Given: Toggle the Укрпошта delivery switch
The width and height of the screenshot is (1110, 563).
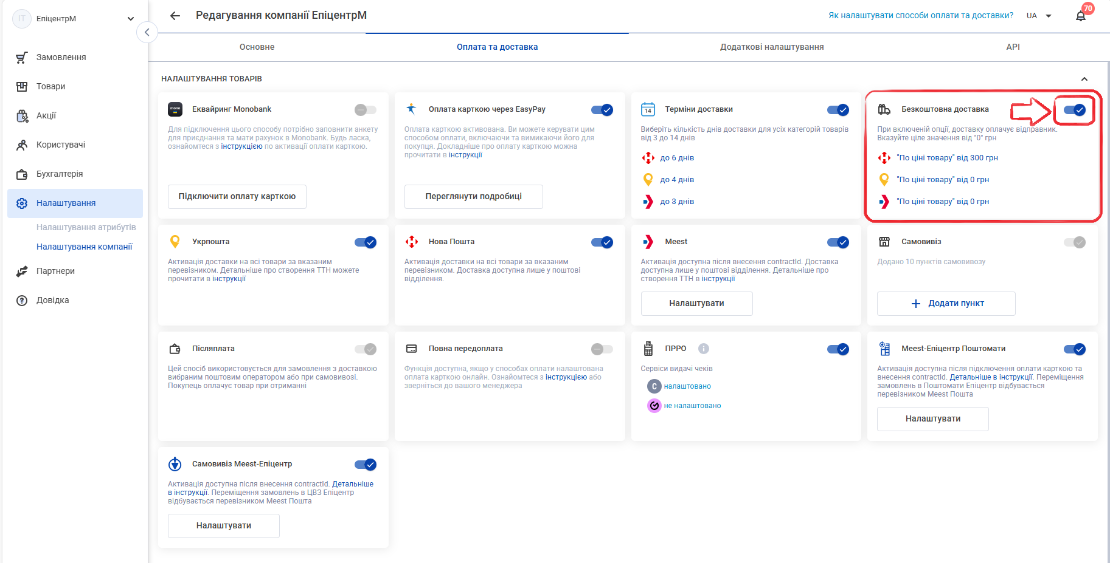Looking at the screenshot, I should [365, 242].
